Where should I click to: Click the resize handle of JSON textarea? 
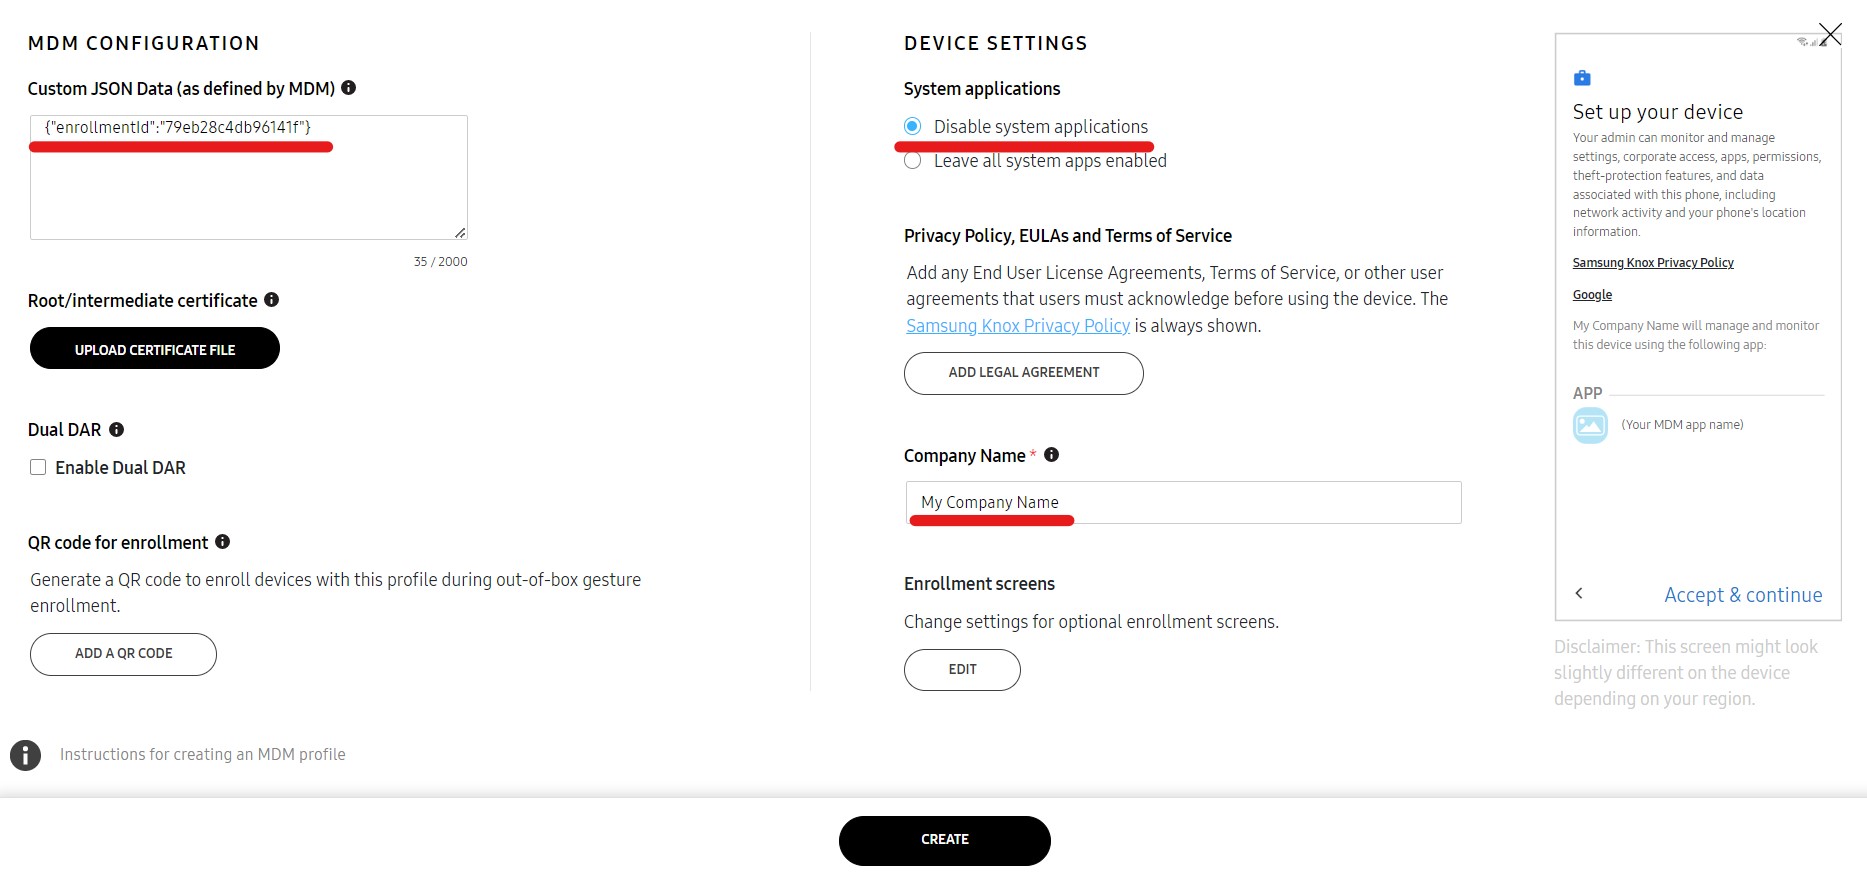coord(460,232)
